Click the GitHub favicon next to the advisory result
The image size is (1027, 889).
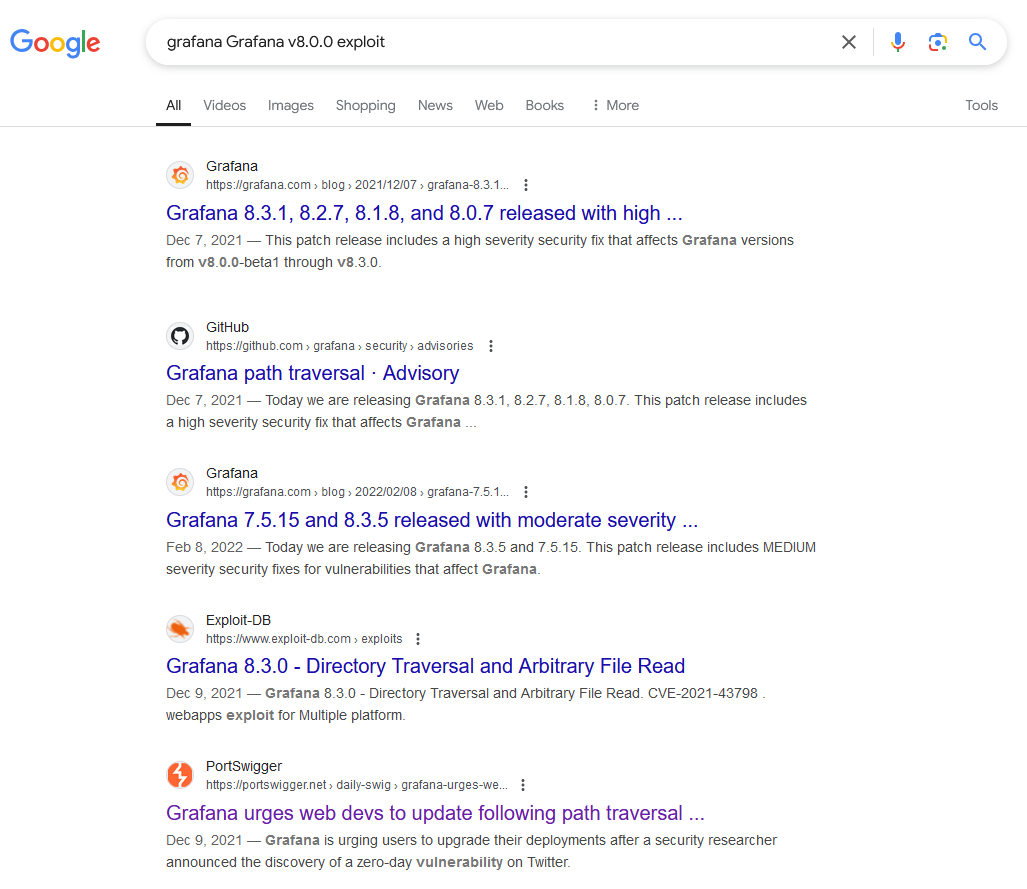coord(180,336)
